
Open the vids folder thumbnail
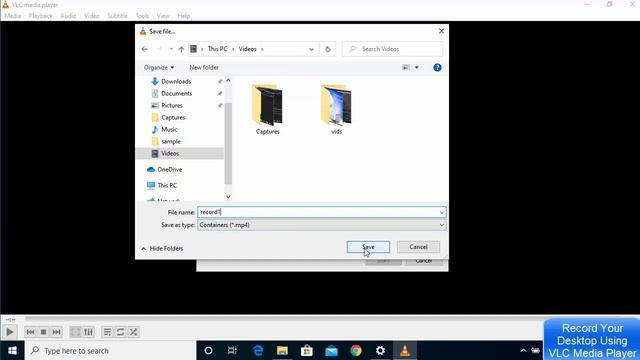click(x=336, y=109)
